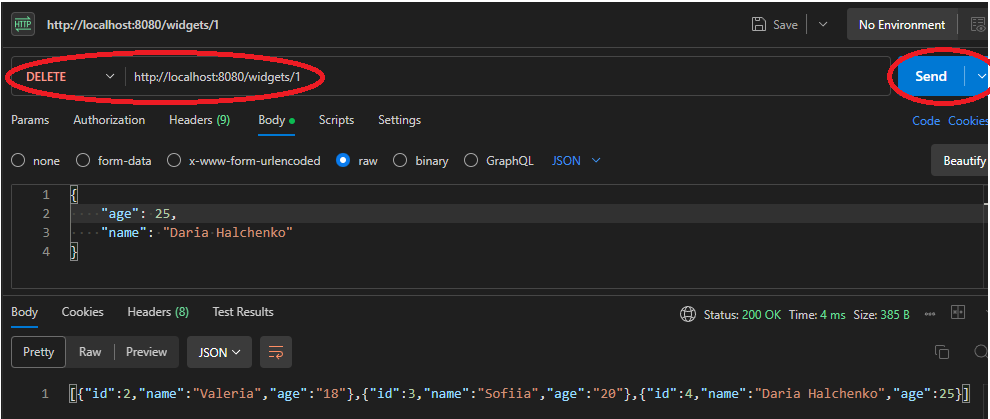Expand the JSON body format dropdown
Viewport: 990px width, 419px height.
[577, 161]
